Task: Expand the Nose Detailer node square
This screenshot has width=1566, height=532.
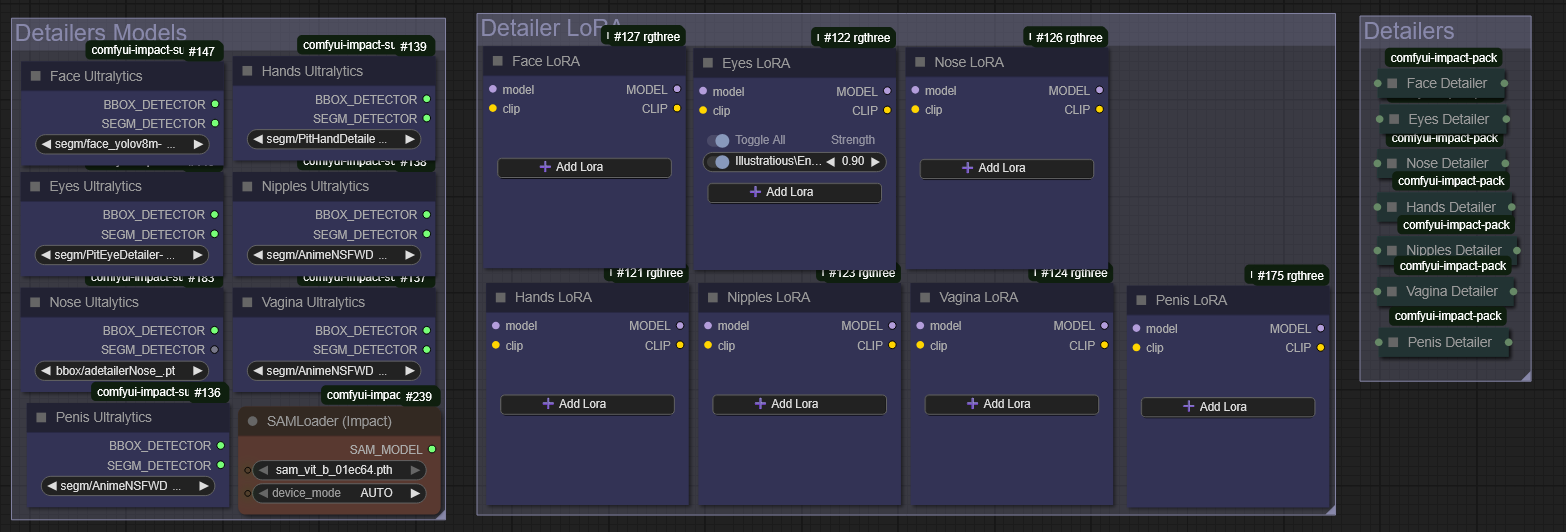Action: (1392, 163)
